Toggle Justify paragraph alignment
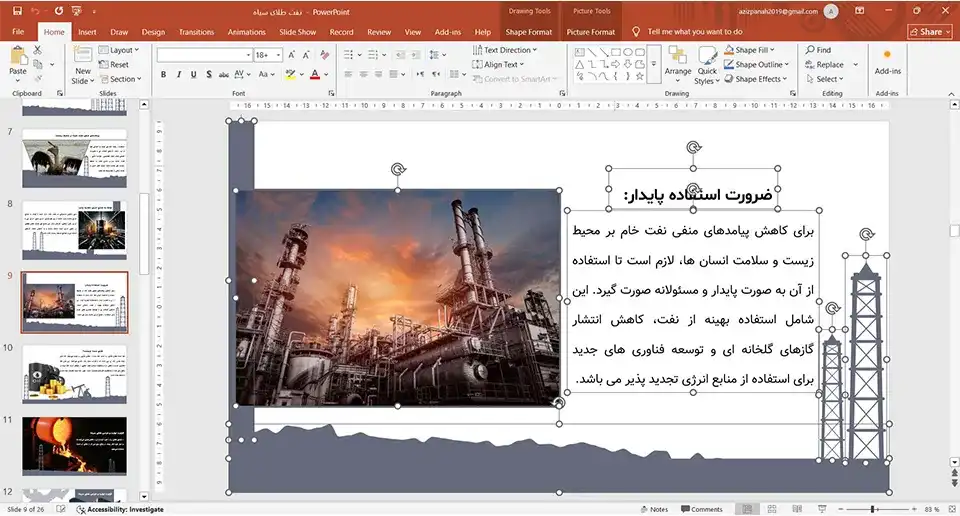This screenshot has height=516, width=960. pos(394,74)
